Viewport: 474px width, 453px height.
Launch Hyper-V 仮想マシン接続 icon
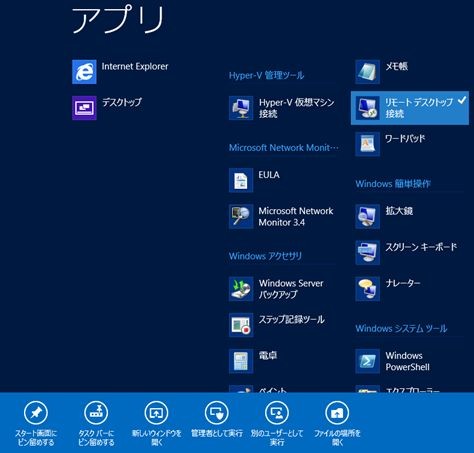tap(241, 108)
